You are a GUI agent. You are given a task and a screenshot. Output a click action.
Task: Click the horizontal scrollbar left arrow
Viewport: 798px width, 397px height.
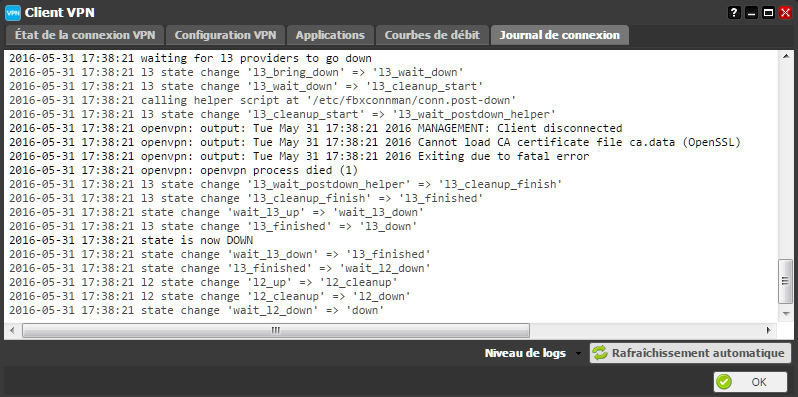12,331
